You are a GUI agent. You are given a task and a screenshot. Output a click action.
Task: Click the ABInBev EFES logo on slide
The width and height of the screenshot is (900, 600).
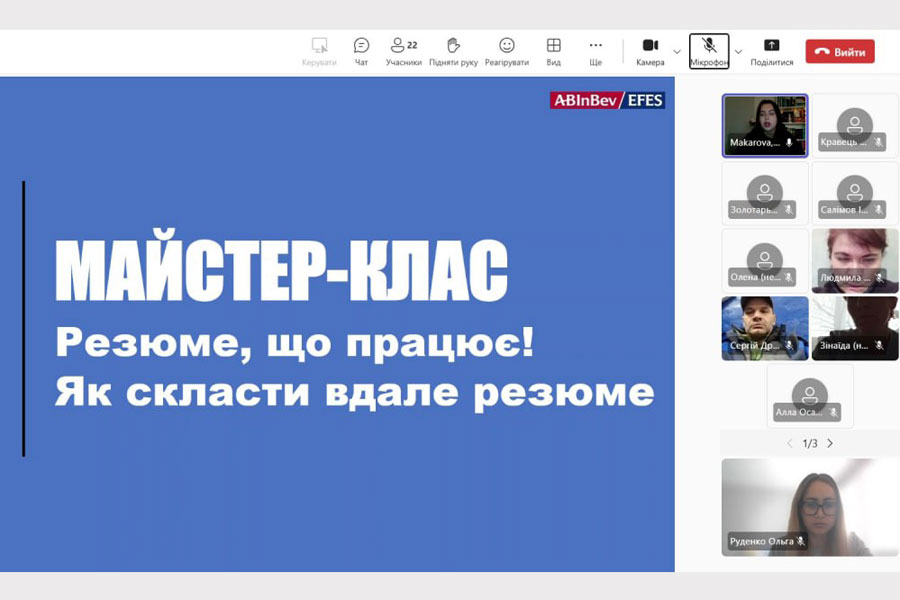[607, 100]
